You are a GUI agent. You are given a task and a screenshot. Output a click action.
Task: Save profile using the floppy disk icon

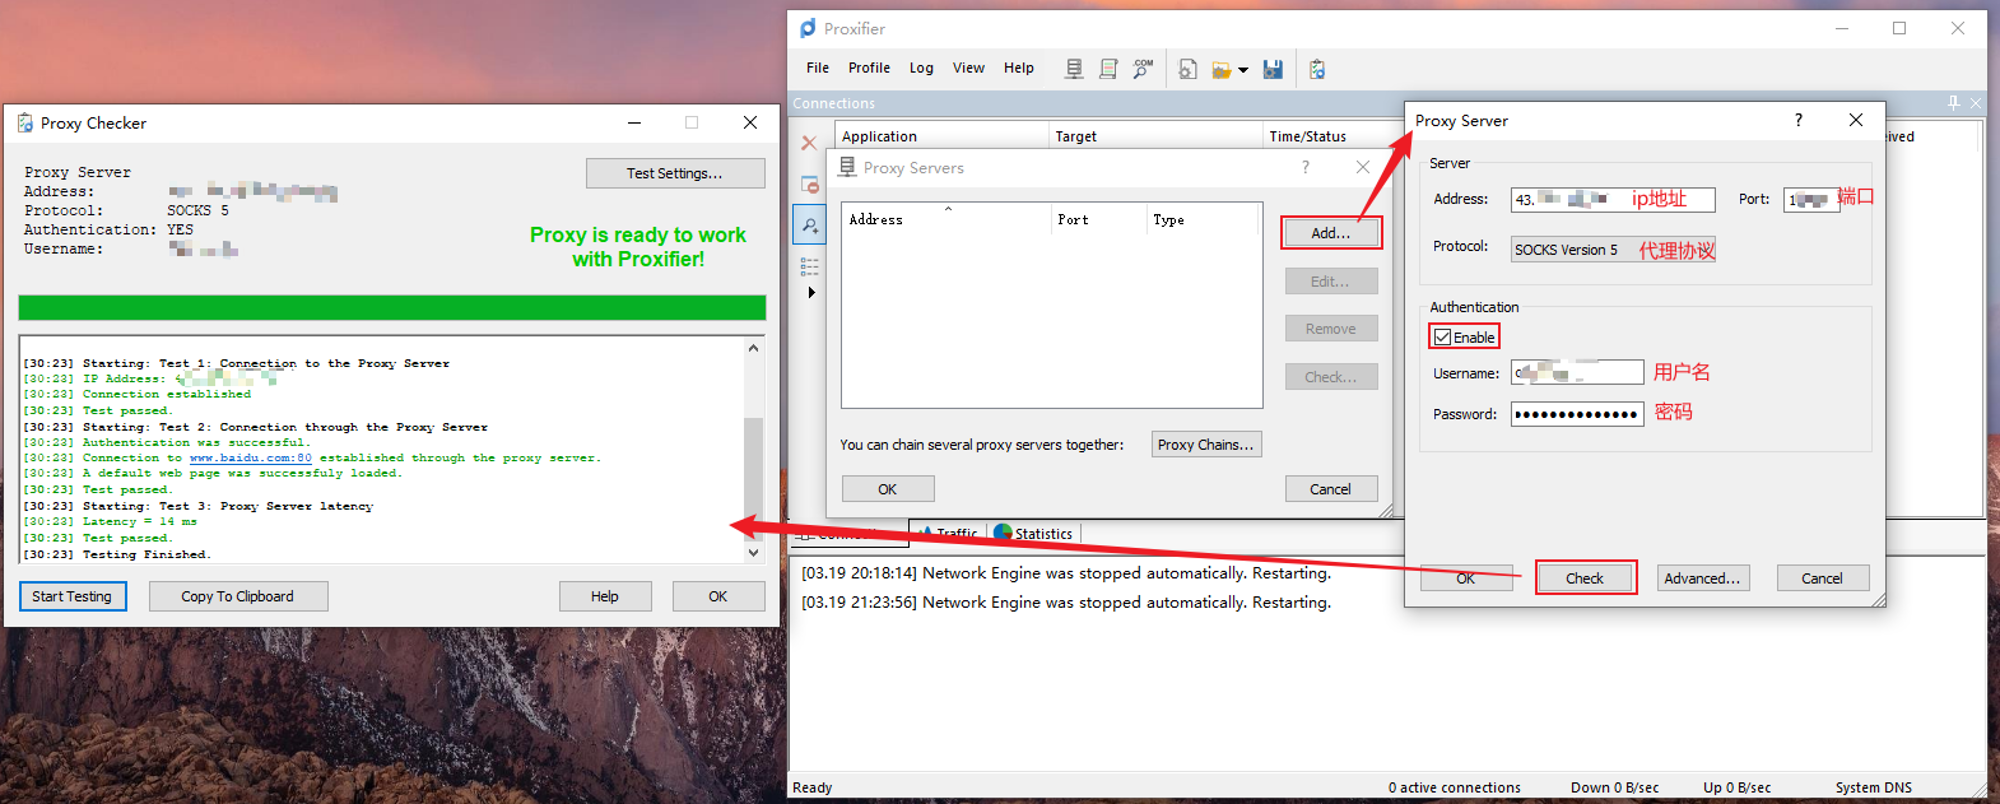(1273, 69)
